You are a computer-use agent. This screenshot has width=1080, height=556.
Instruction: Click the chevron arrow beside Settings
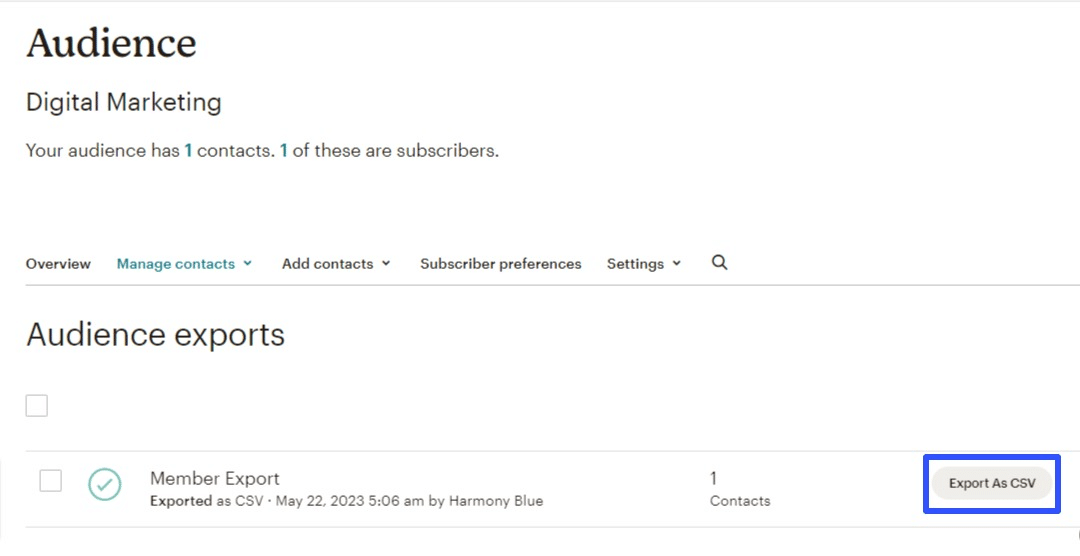point(676,263)
